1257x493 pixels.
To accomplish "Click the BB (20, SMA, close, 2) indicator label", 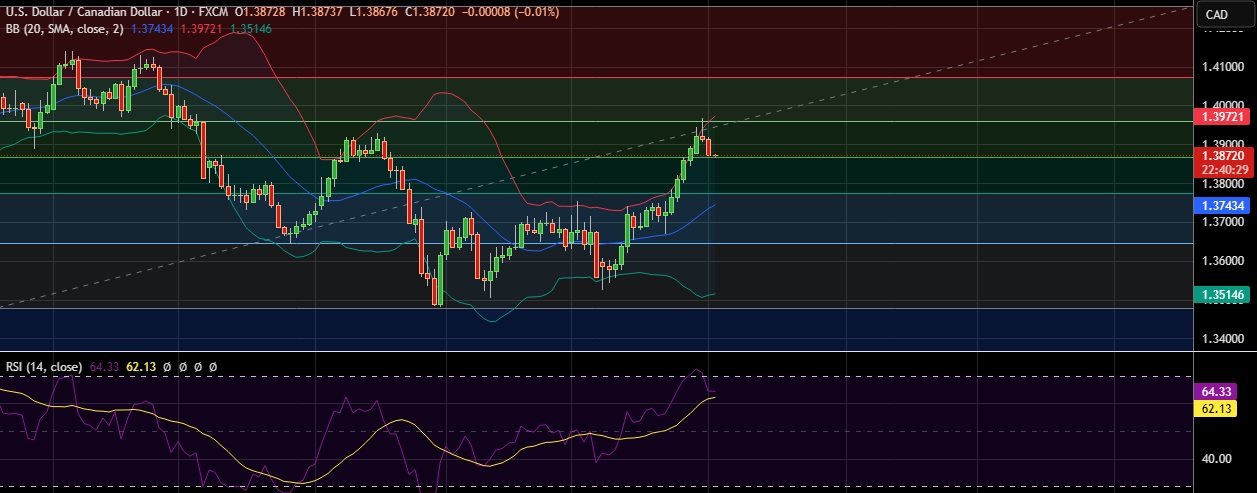I will (65, 29).
